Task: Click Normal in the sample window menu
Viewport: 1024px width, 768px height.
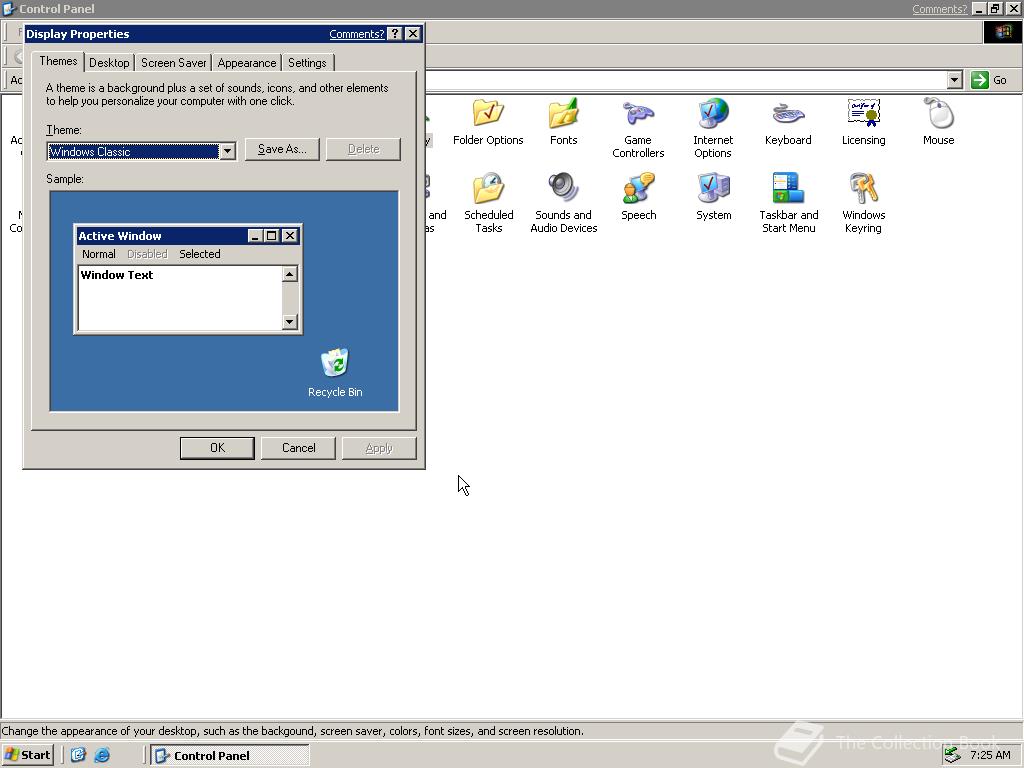Action: 99,254
